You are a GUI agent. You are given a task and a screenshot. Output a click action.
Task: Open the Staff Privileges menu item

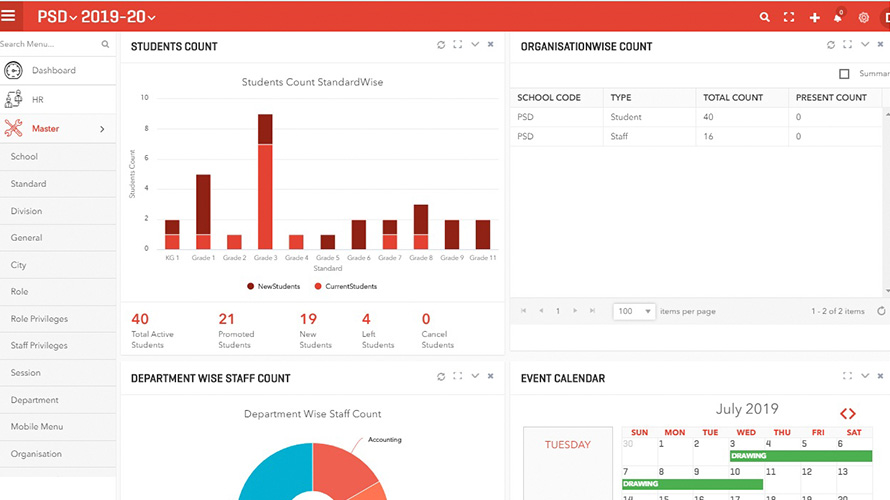pyautogui.click(x=58, y=346)
